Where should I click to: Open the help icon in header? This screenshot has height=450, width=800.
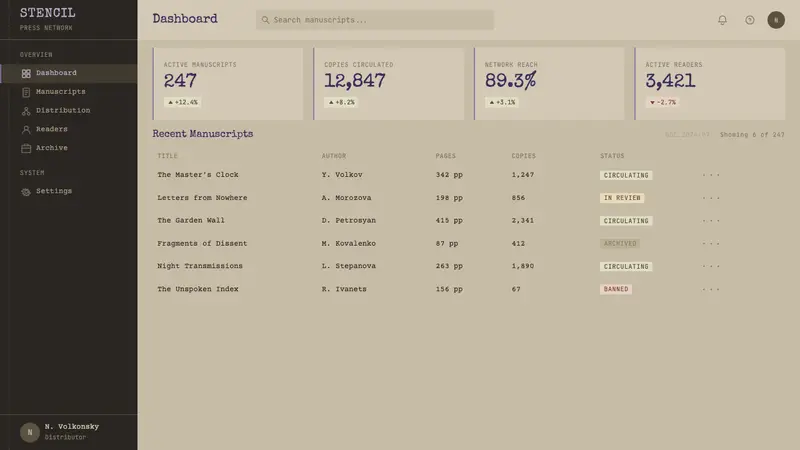click(x=749, y=20)
